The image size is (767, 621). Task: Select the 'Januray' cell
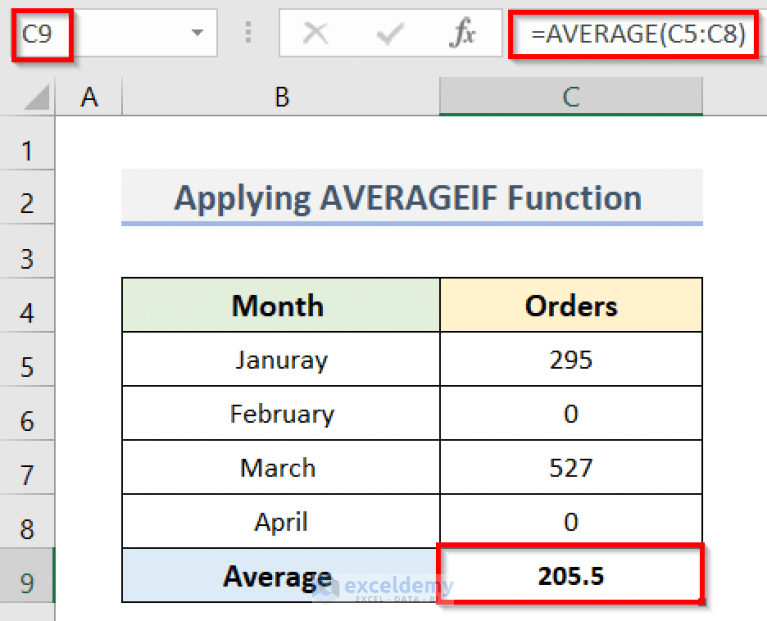[281, 359]
